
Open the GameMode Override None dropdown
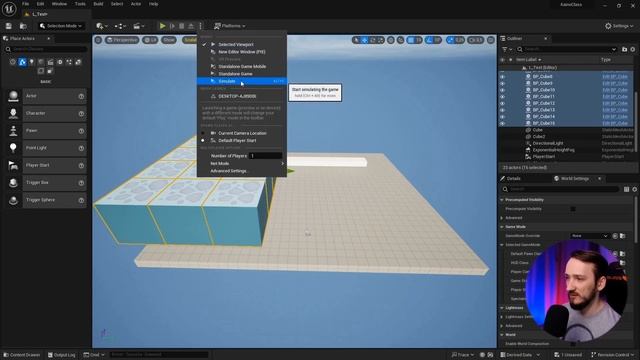[x=590, y=236]
